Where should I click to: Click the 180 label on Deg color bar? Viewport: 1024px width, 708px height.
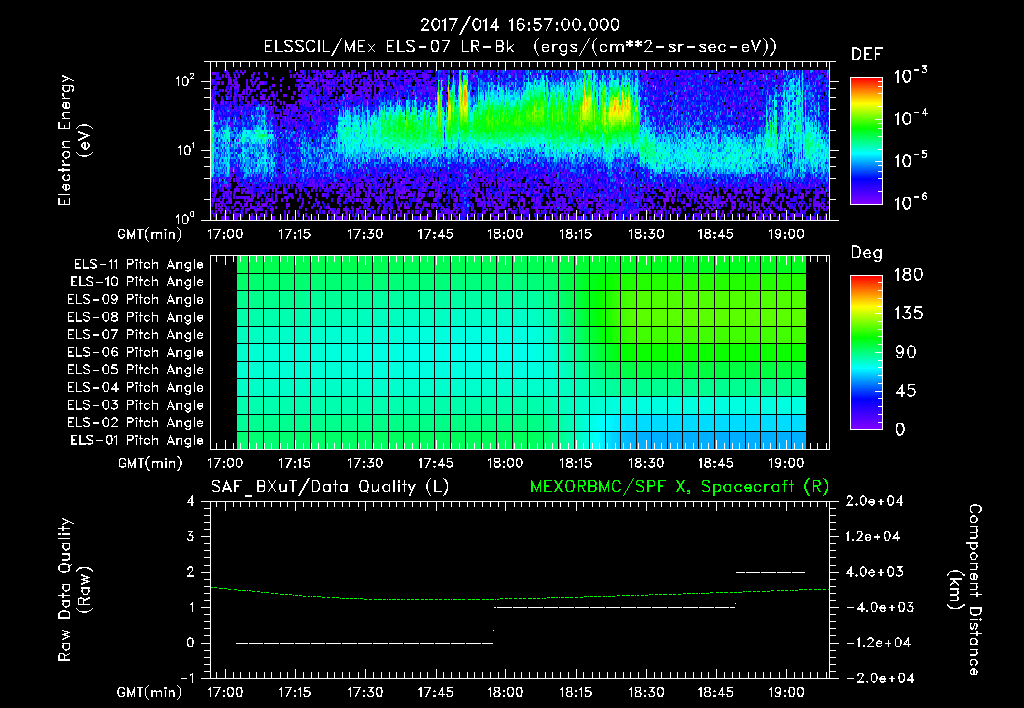(x=908, y=275)
